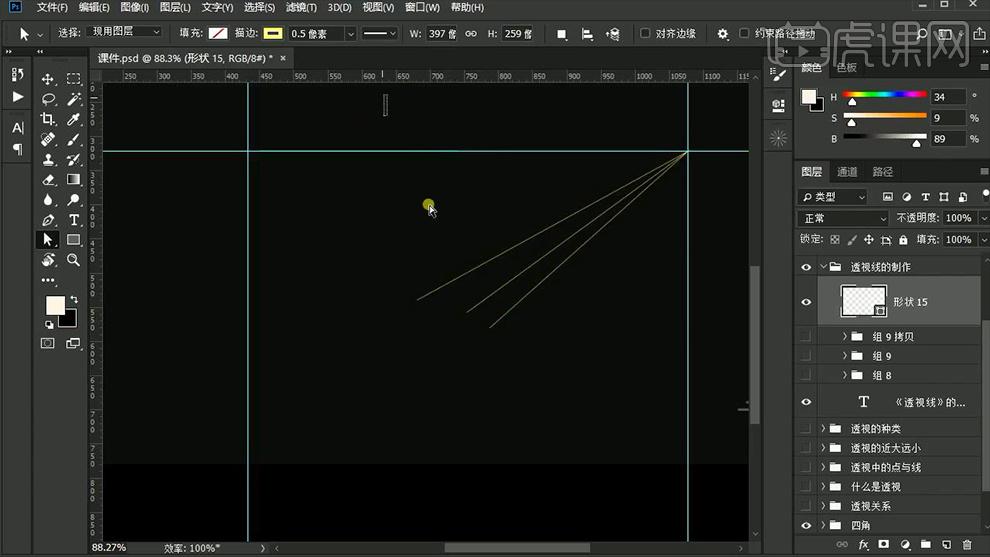The height and width of the screenshot is (557, 990).
Task: Select the Dodge tool
Action: point(74,200)
